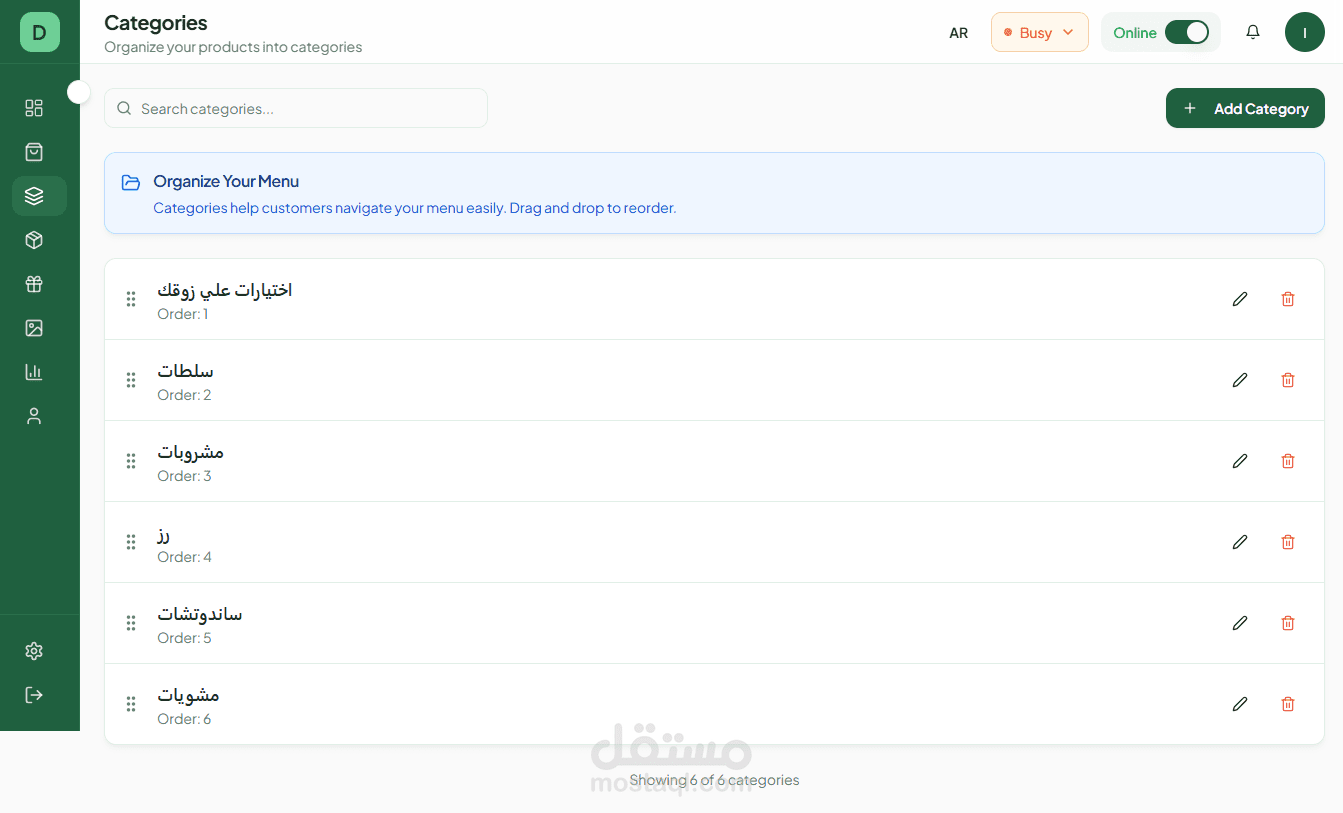The width and height of the screenshot is (1343, 813).
Task: Click the Add Category button
Action: (1245, 108)
